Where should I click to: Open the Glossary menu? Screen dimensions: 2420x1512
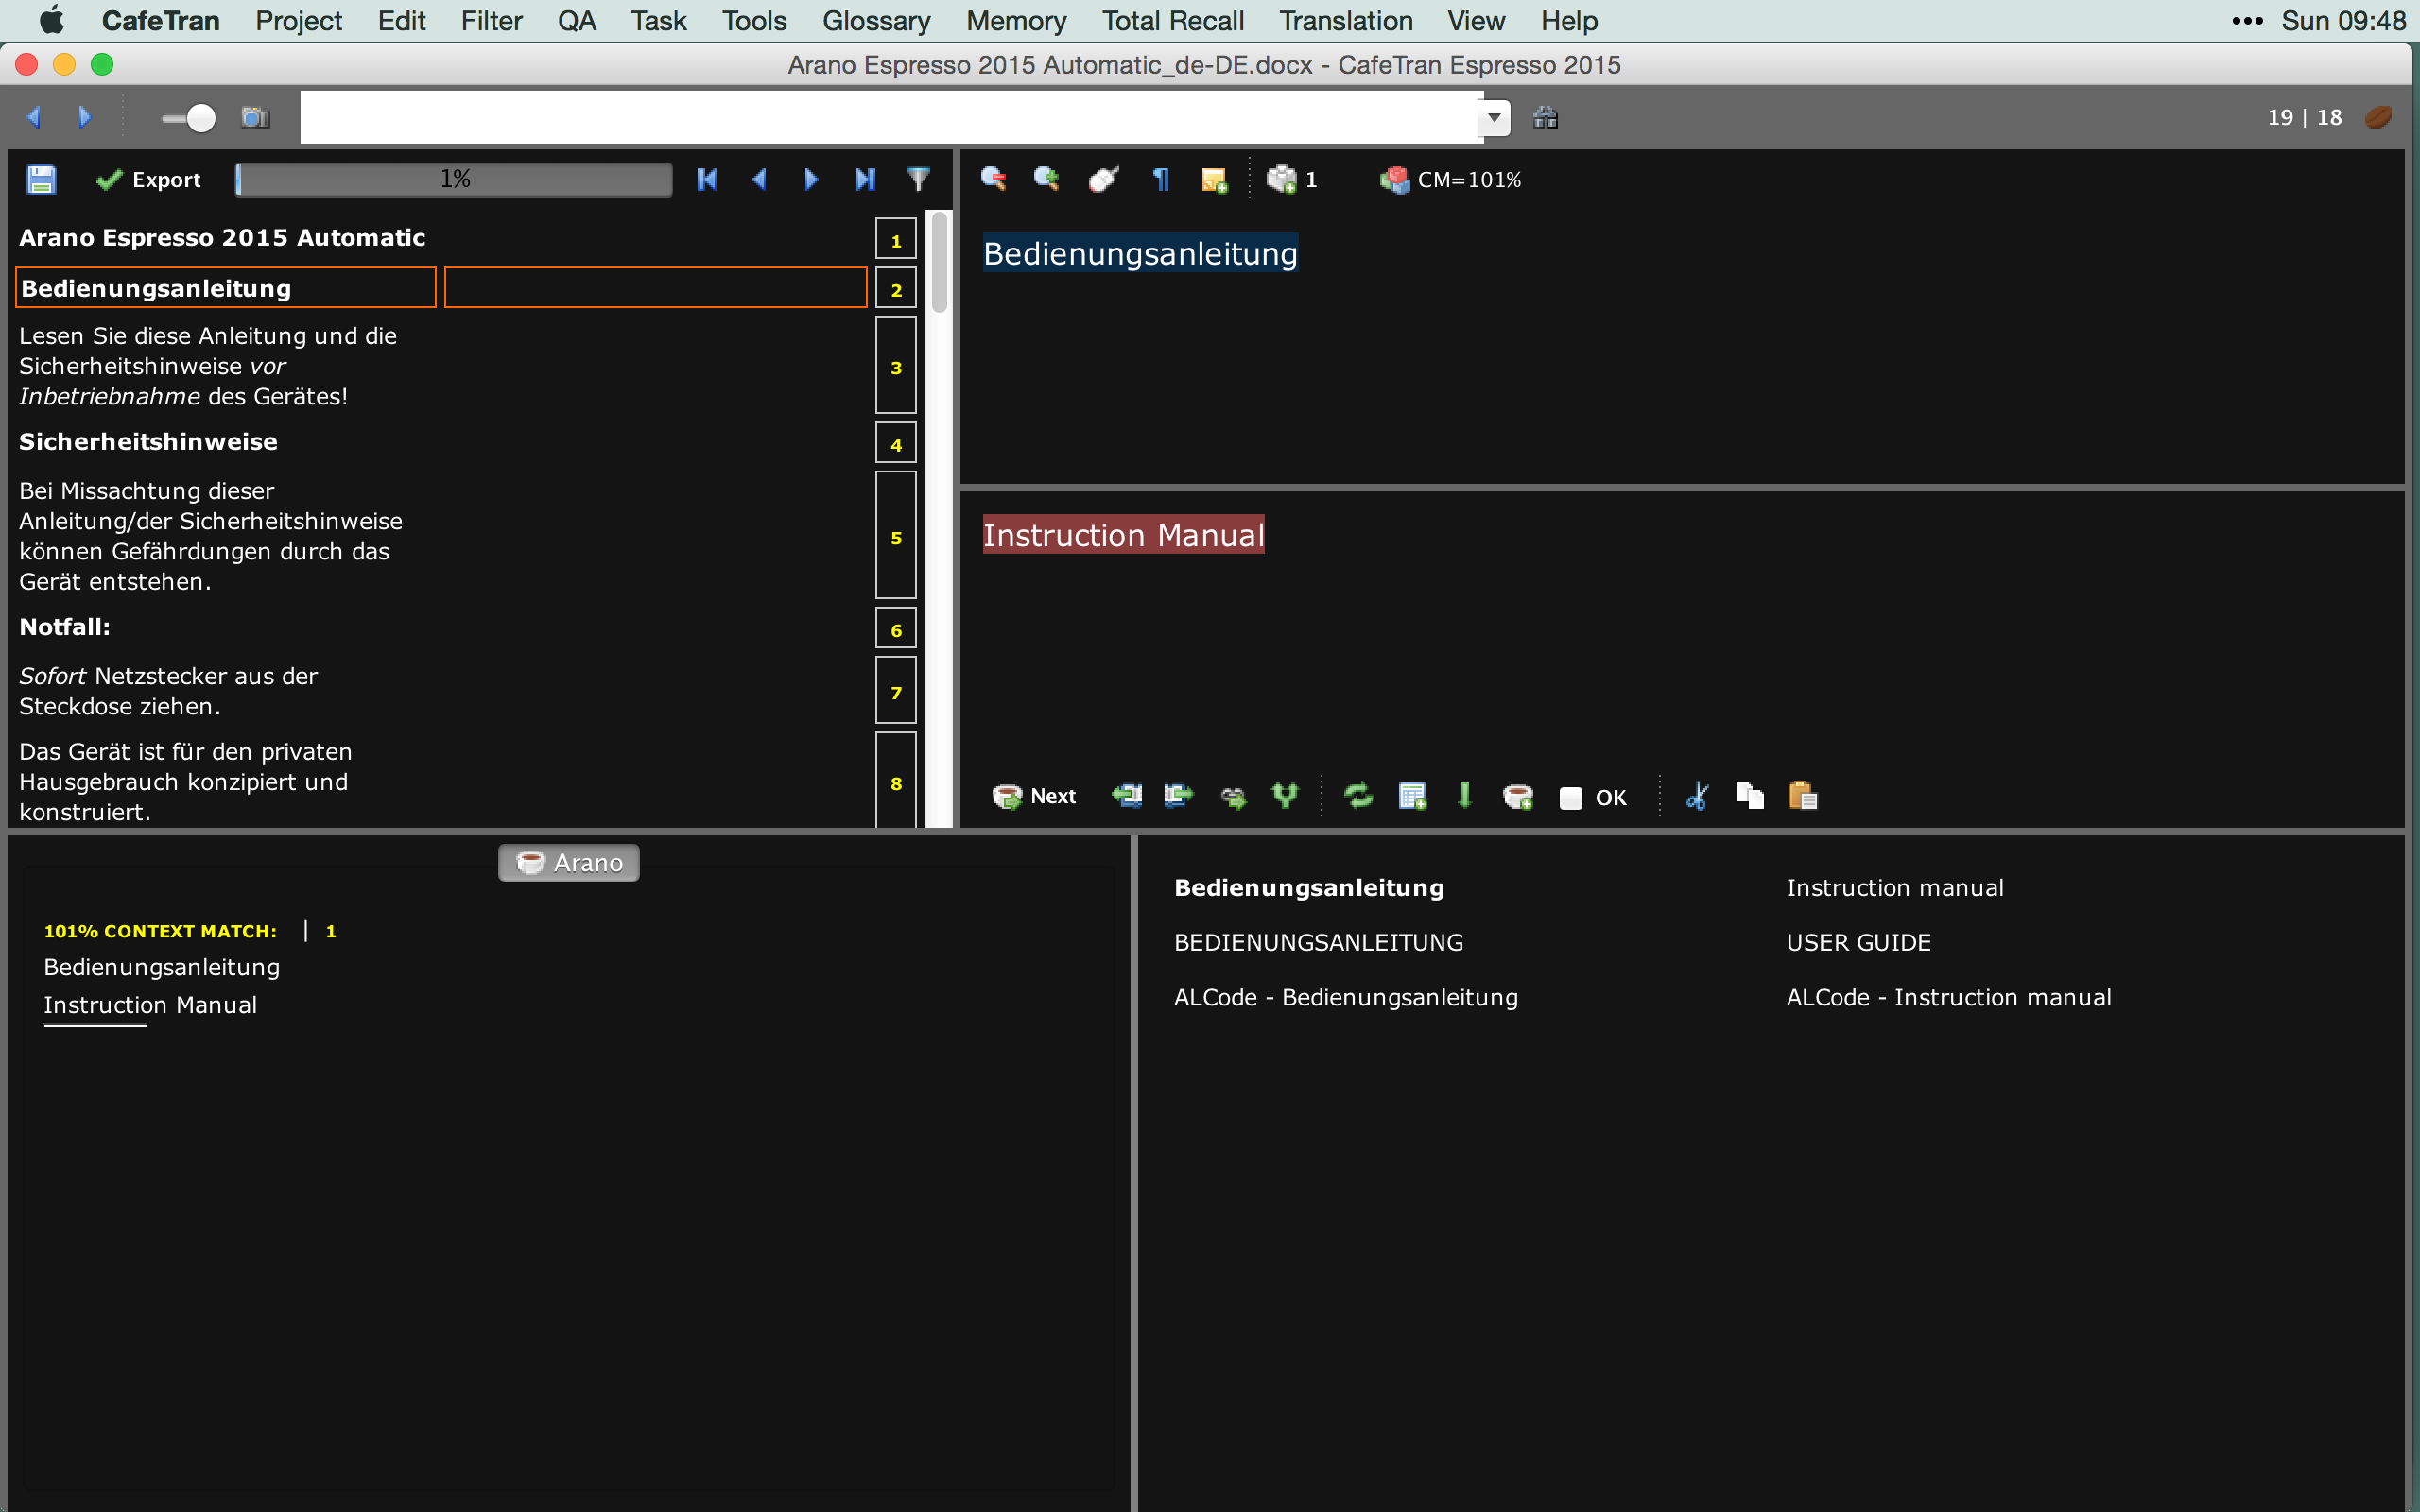pyautogui.click(x=876, y=20)
